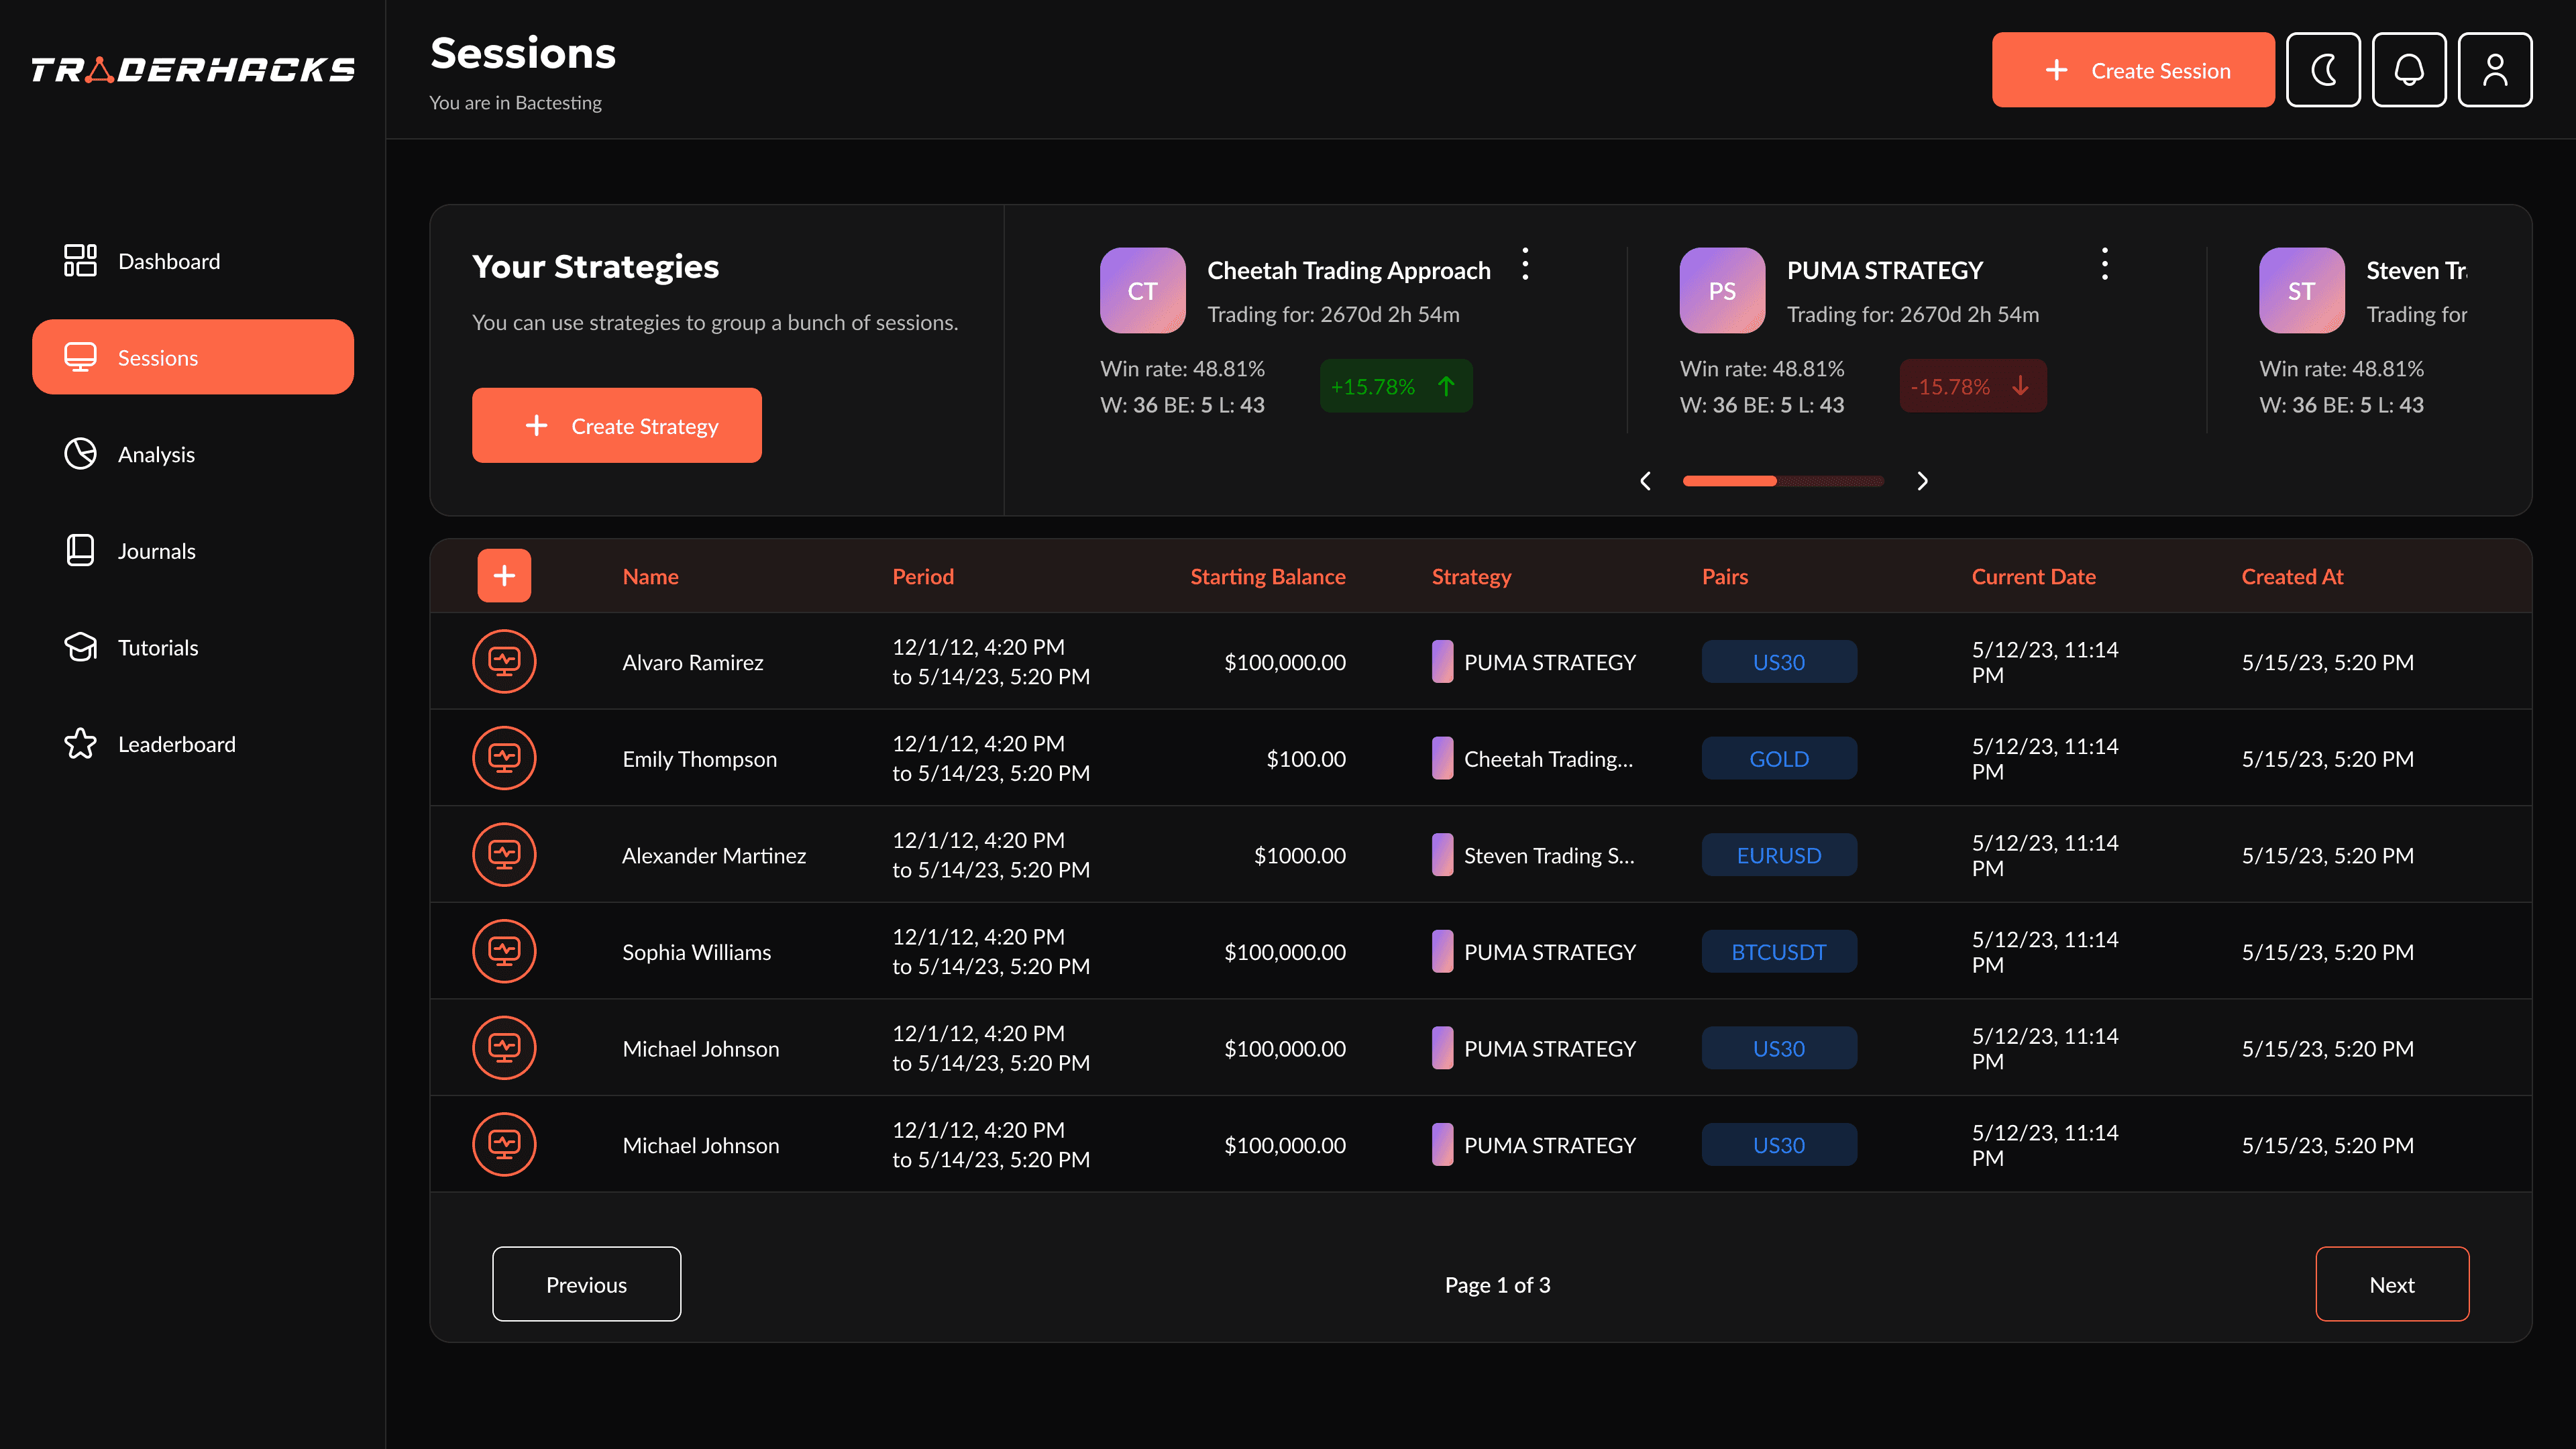This screenshot has width=2576, height=1449.
Task: Open Sophia Williams session monitor icon
Action: tap(504, 951)
